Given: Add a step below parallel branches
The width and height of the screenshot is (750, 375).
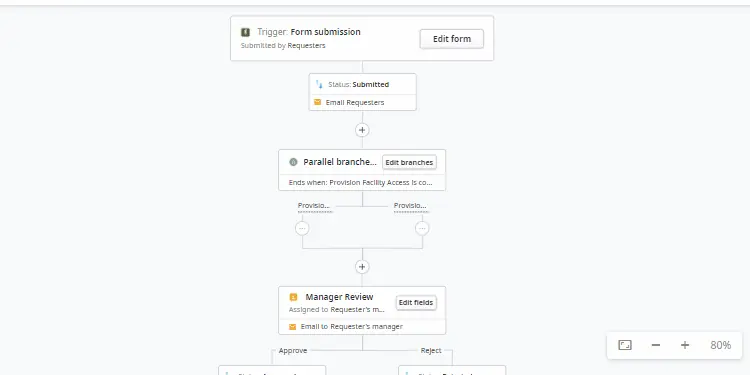Looking at the screenshot, I should pyautogui.click(x=362, y=267).
